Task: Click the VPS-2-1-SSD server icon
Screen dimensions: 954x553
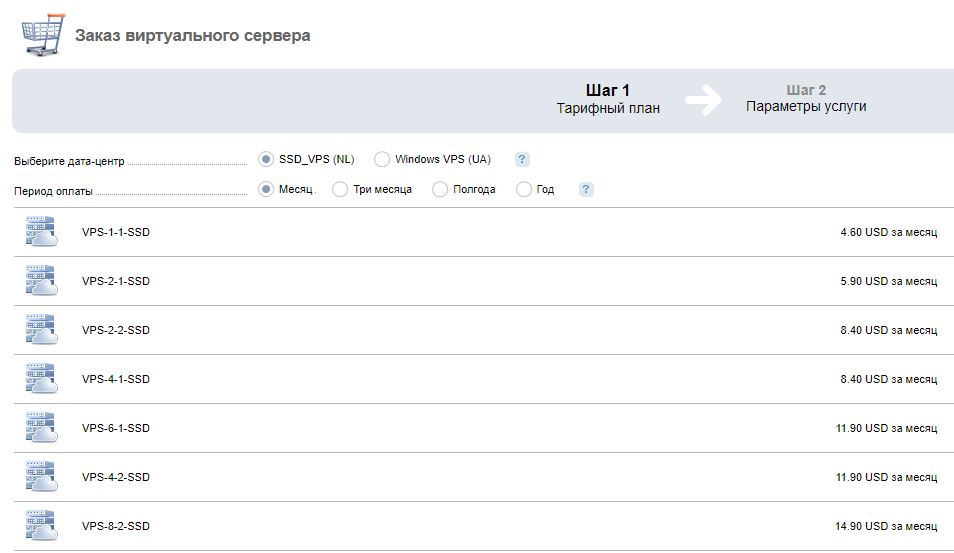Action: pos(41,280)
